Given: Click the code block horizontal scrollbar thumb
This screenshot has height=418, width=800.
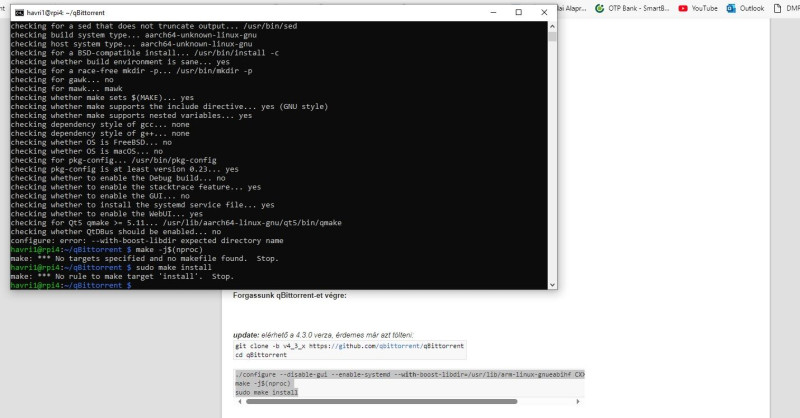Looking at the screenshot, I should pyautogui.click(x=382, y=402).
